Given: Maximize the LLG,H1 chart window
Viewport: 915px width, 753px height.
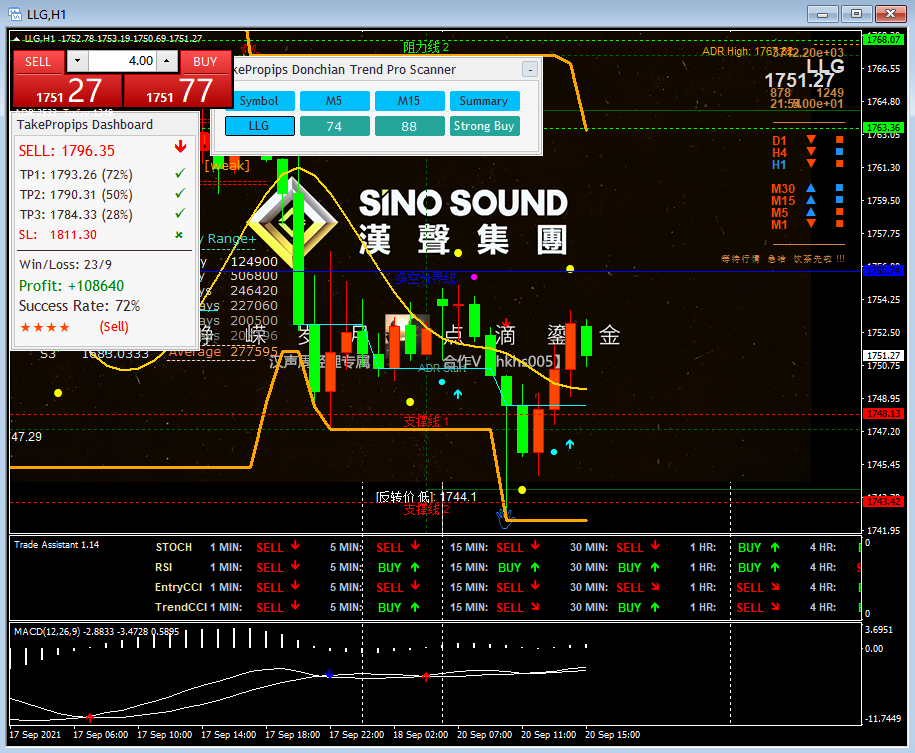Looking at the screenshot, I should pos(856,13).
